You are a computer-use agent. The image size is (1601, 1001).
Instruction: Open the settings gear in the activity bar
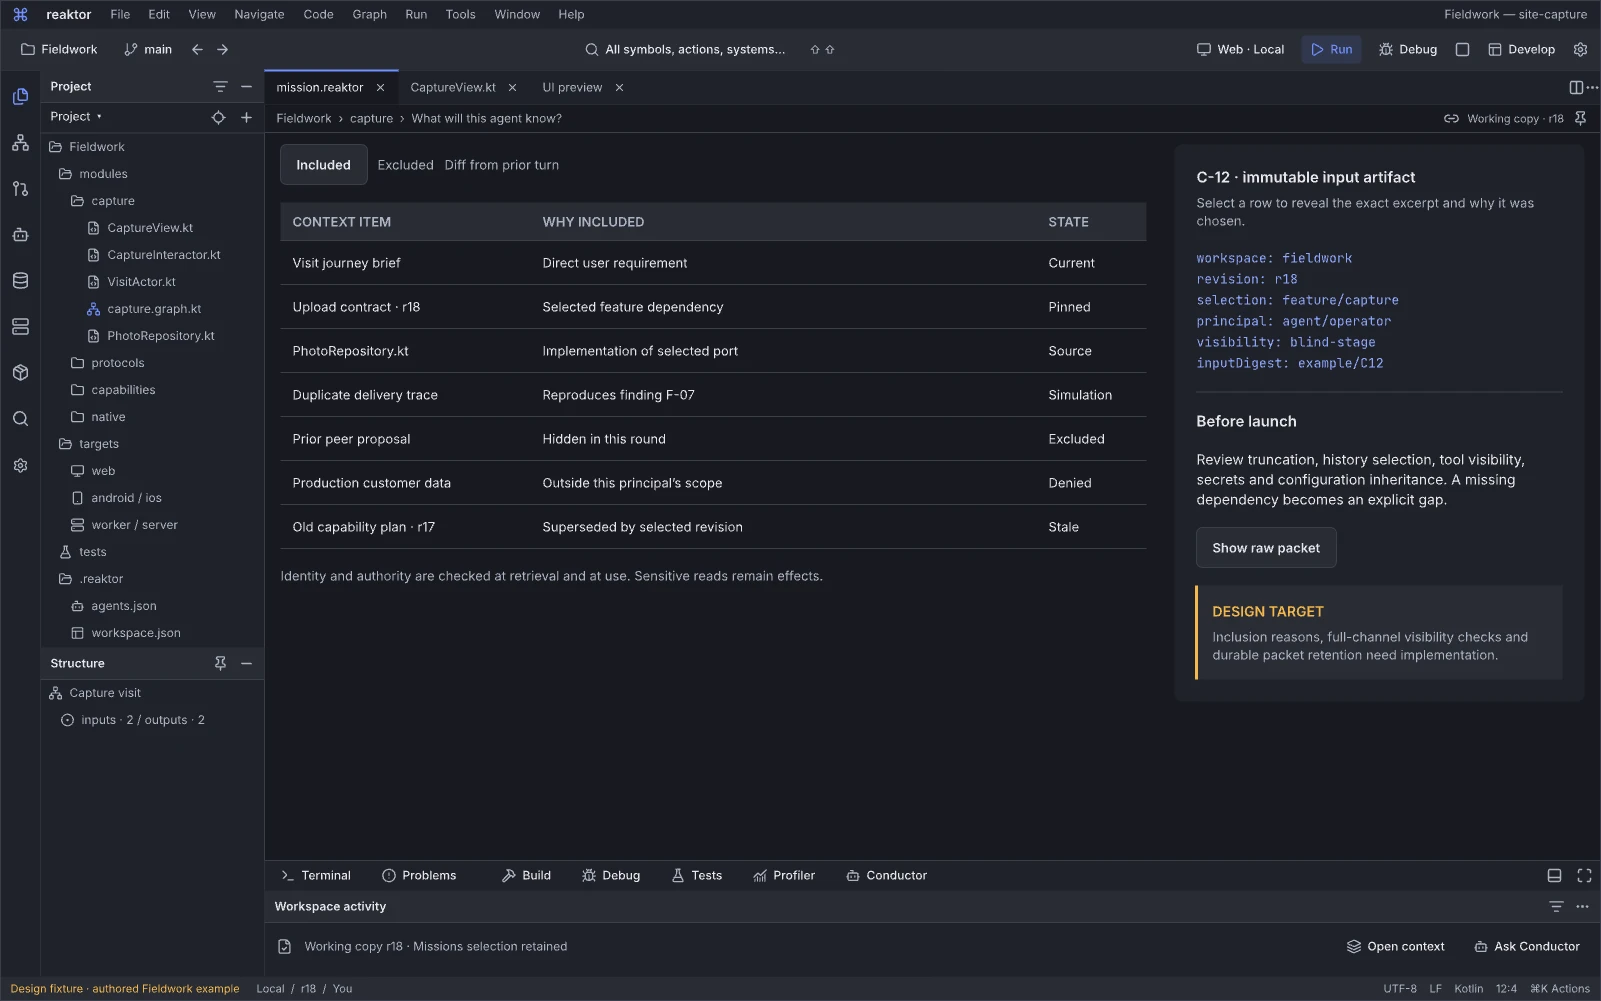click(20, 466)
